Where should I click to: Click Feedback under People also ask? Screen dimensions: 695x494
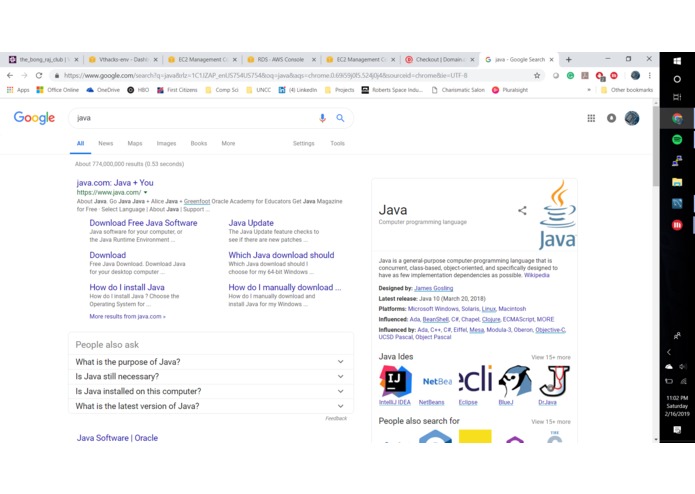pos(336,418)
